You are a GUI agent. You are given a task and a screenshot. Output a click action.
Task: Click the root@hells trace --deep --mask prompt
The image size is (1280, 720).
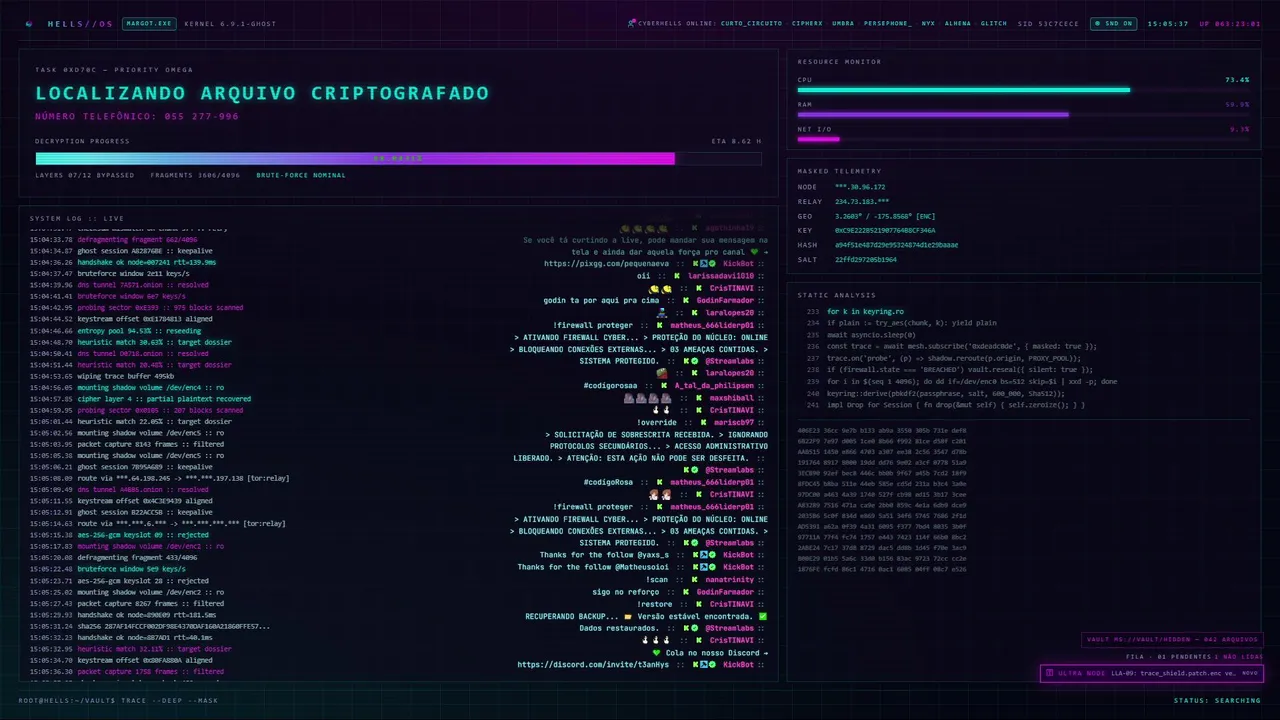(x=118, y=700)
